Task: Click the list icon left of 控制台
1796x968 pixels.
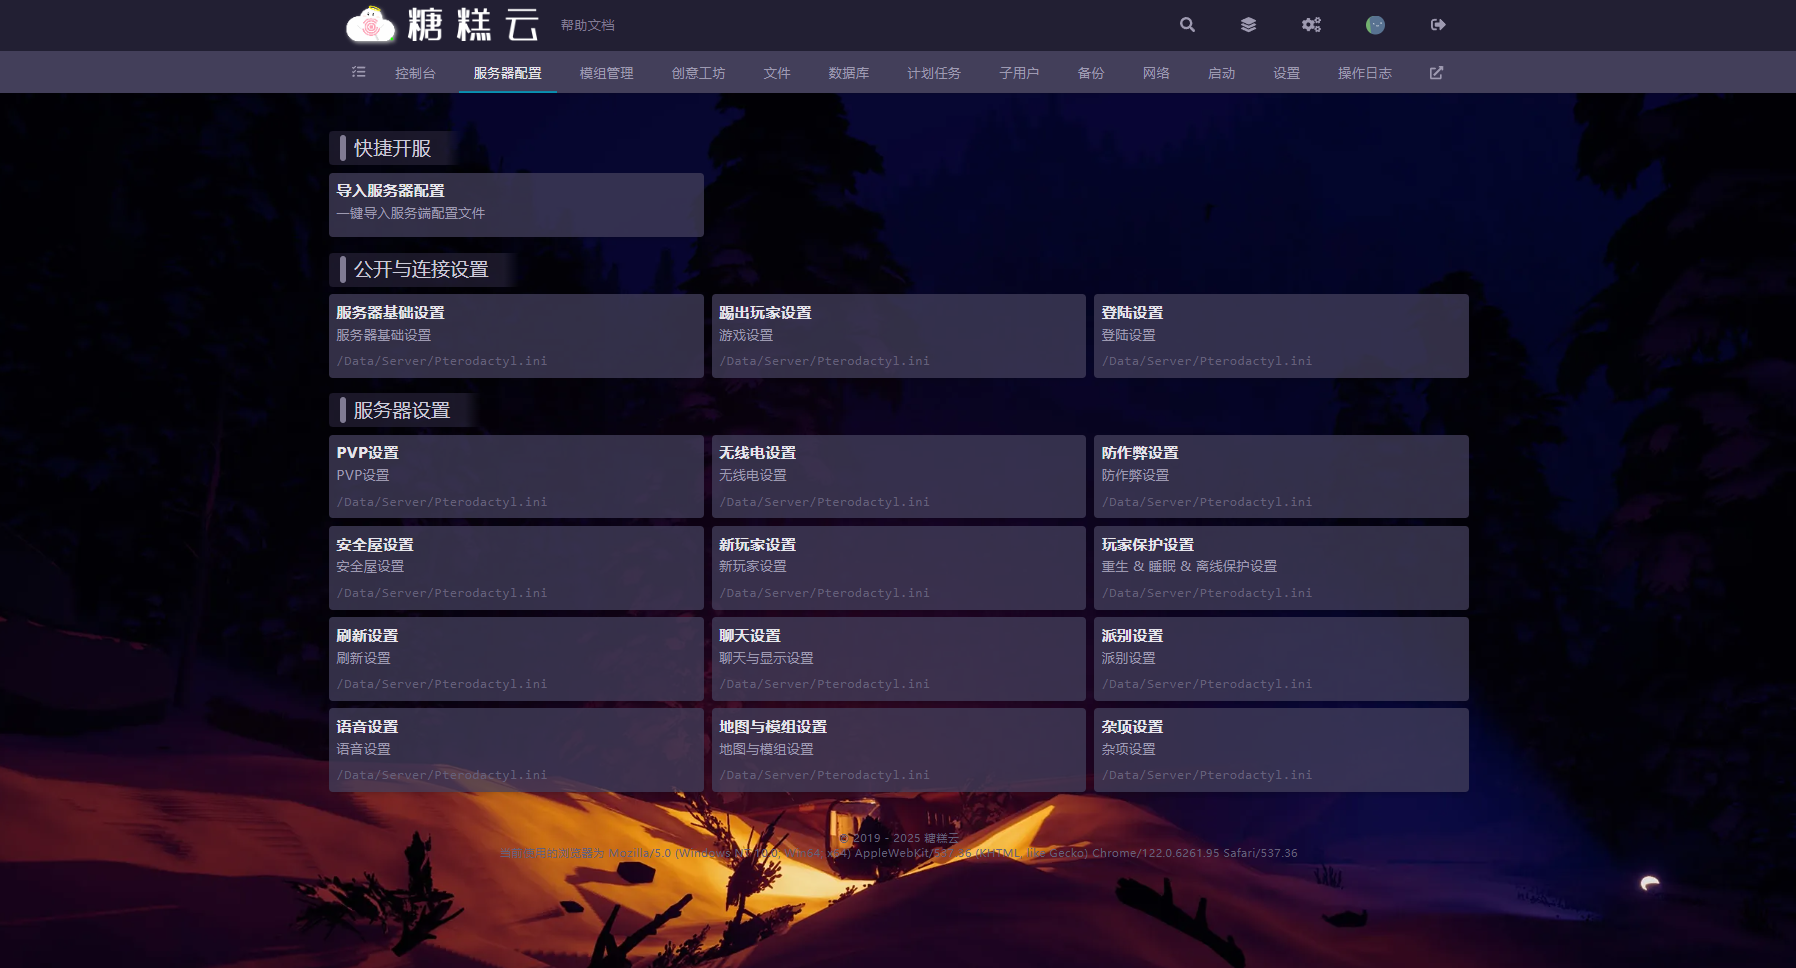Action: click(359, 72)
